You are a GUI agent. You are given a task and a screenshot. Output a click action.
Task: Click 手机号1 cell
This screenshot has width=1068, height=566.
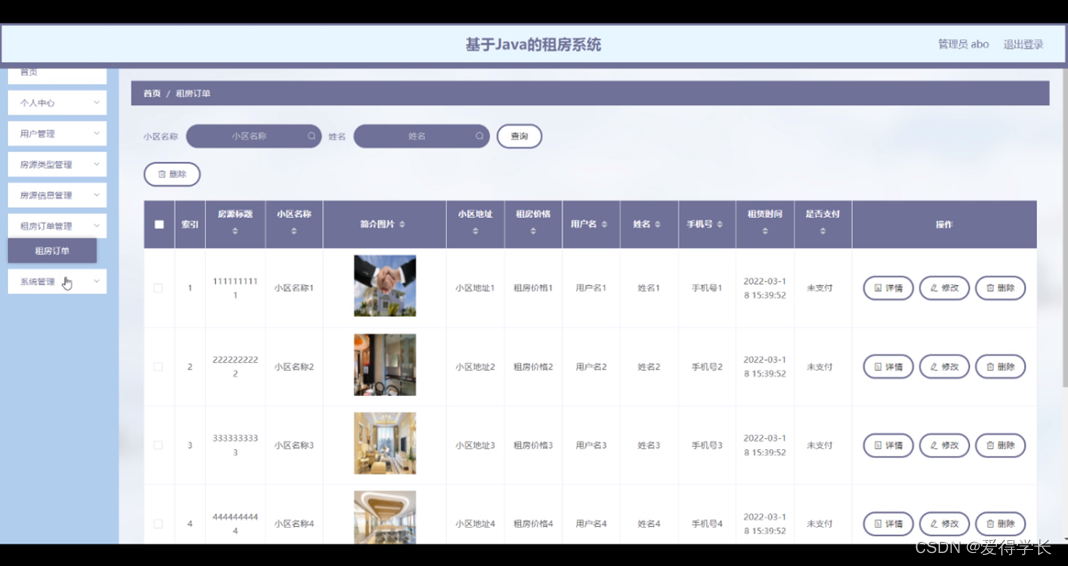click(x=707, y=288)
